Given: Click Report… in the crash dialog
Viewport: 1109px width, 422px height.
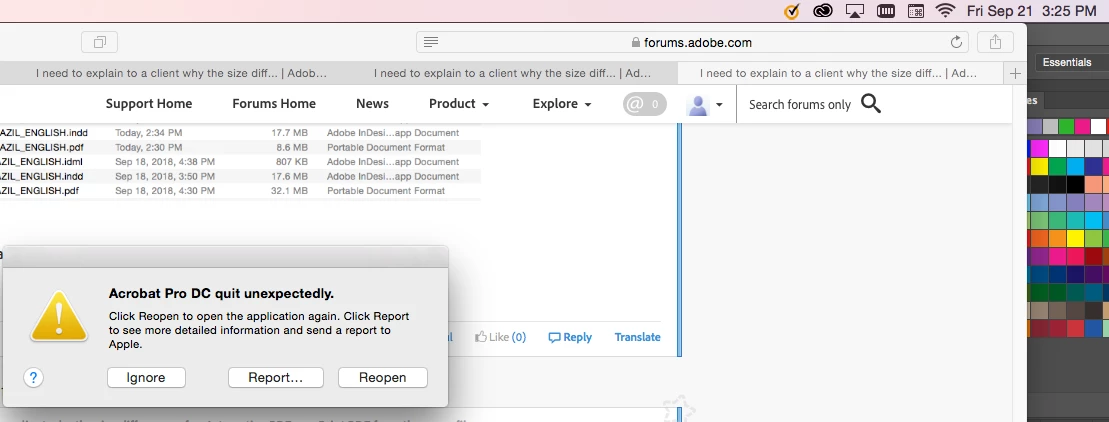Looking at the screenshot, I should [275, 377].
